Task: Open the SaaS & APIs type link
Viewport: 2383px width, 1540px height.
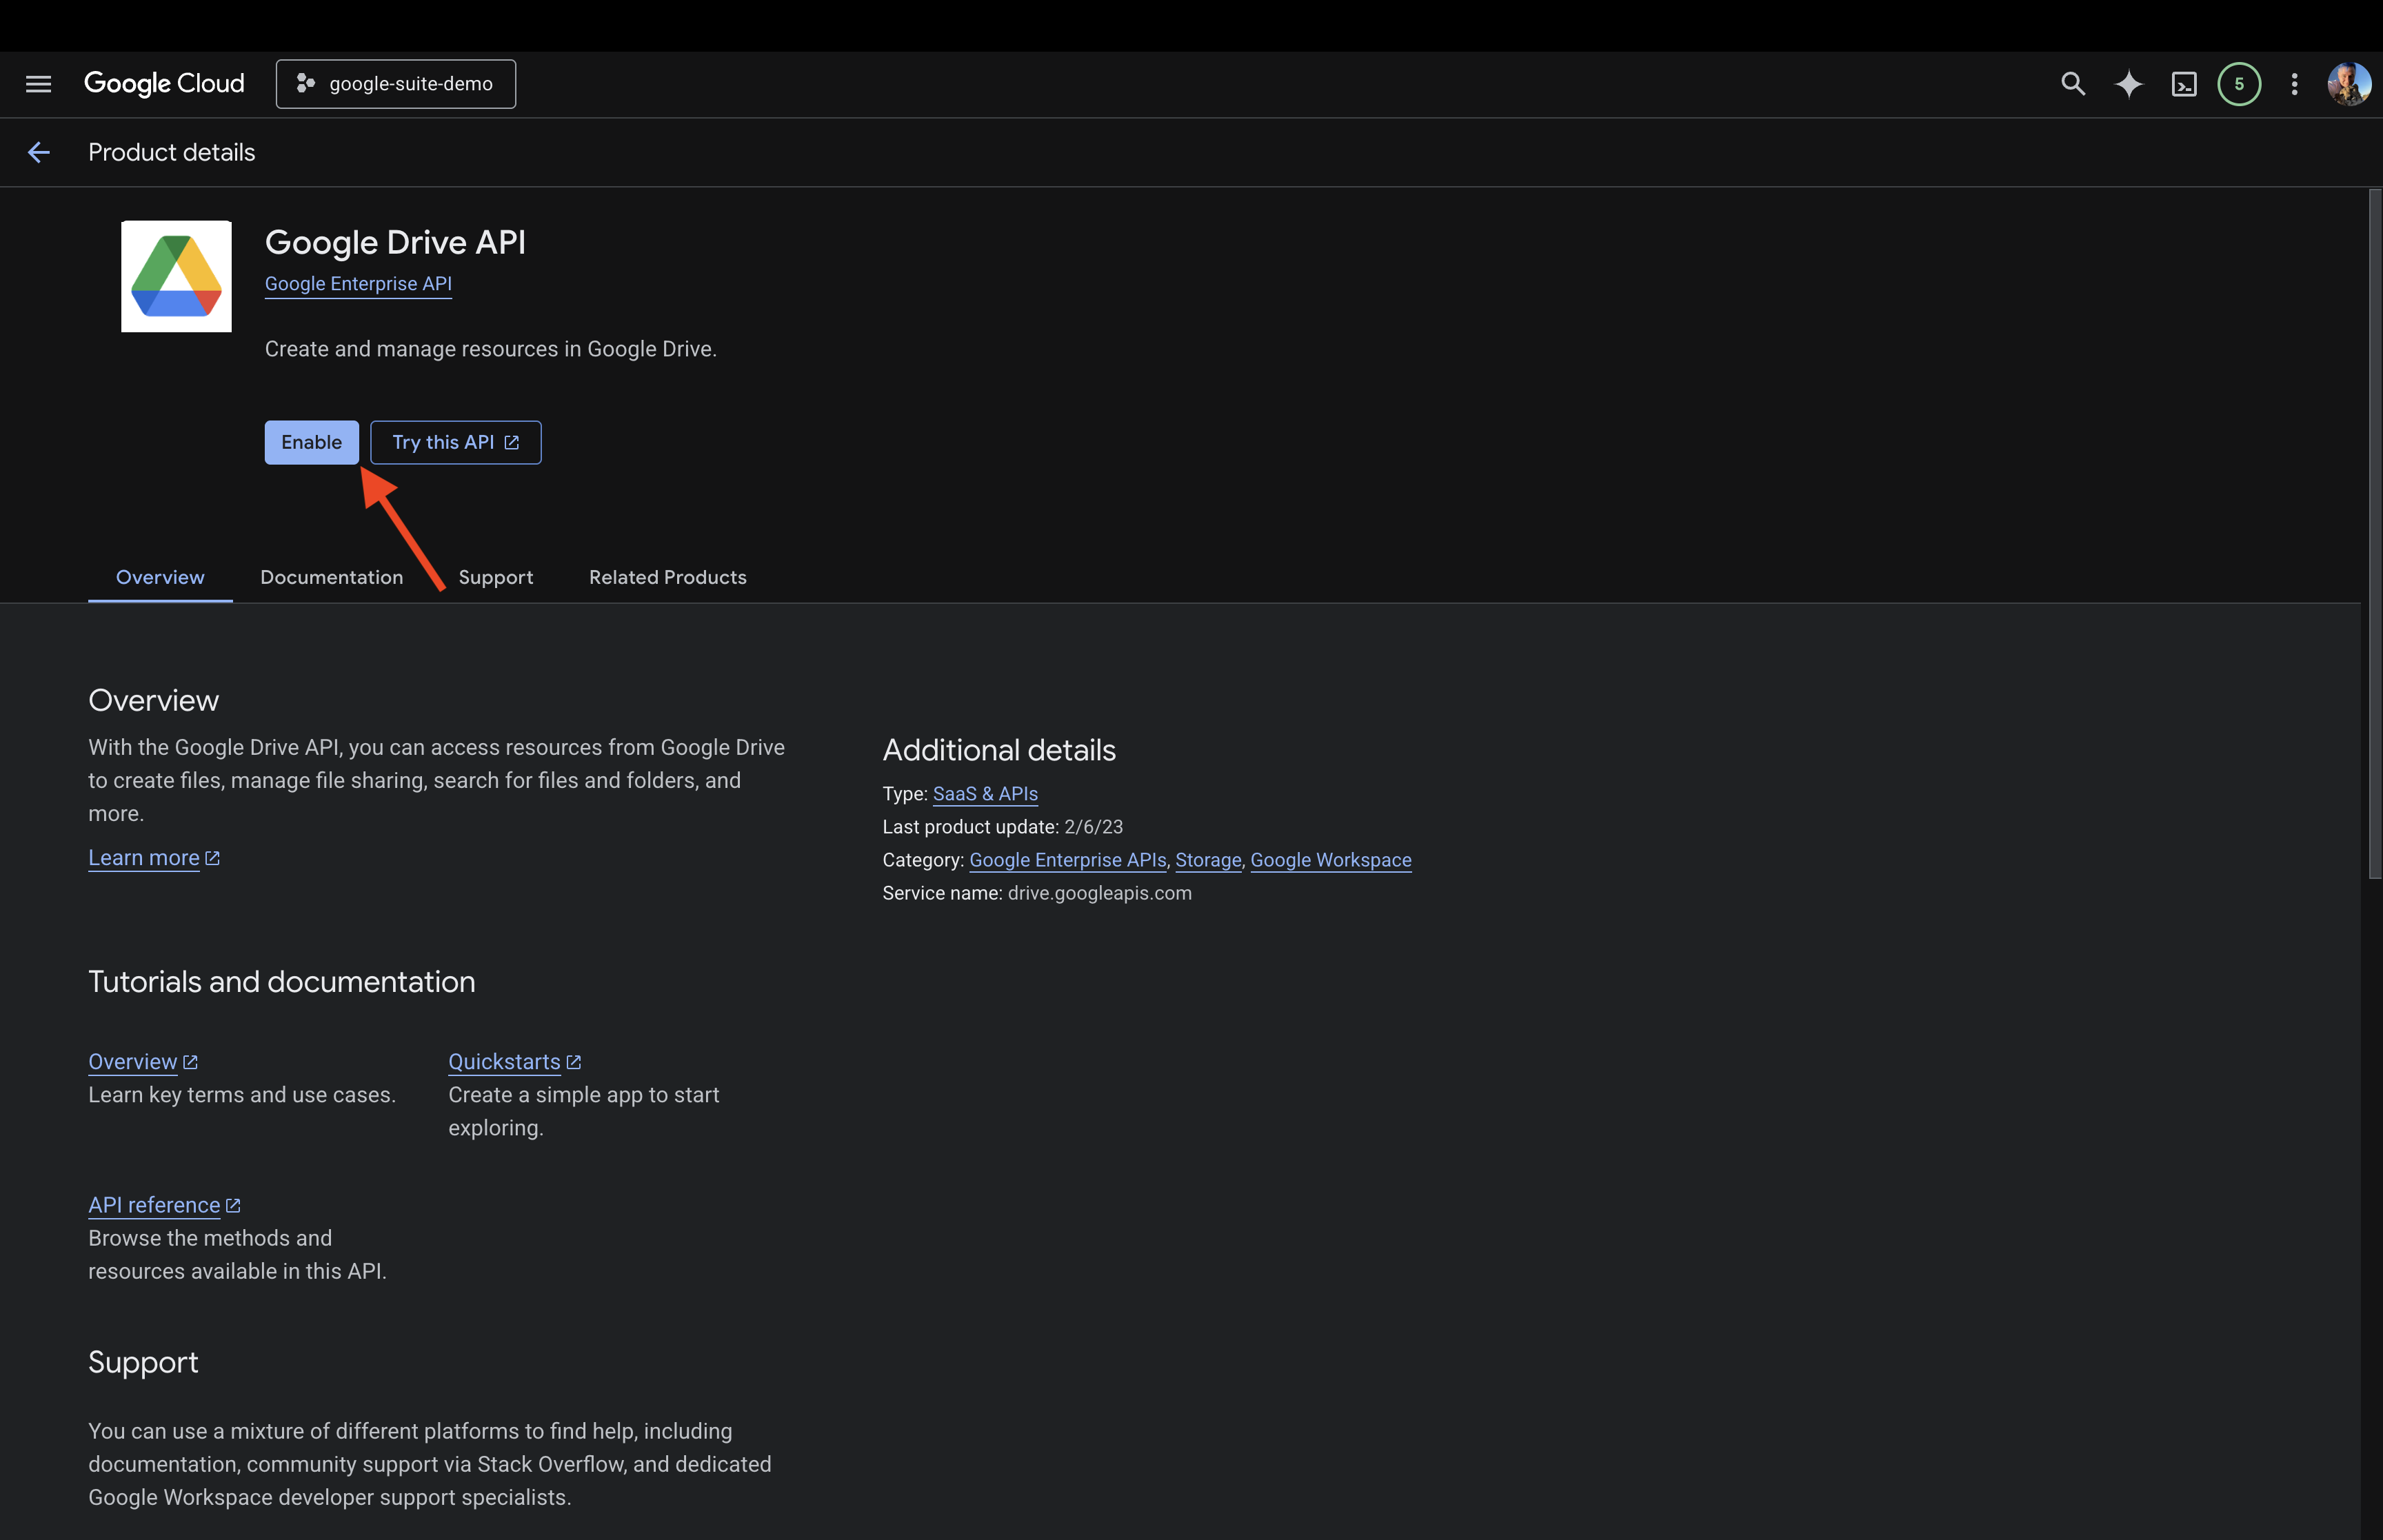Action: 985,794
